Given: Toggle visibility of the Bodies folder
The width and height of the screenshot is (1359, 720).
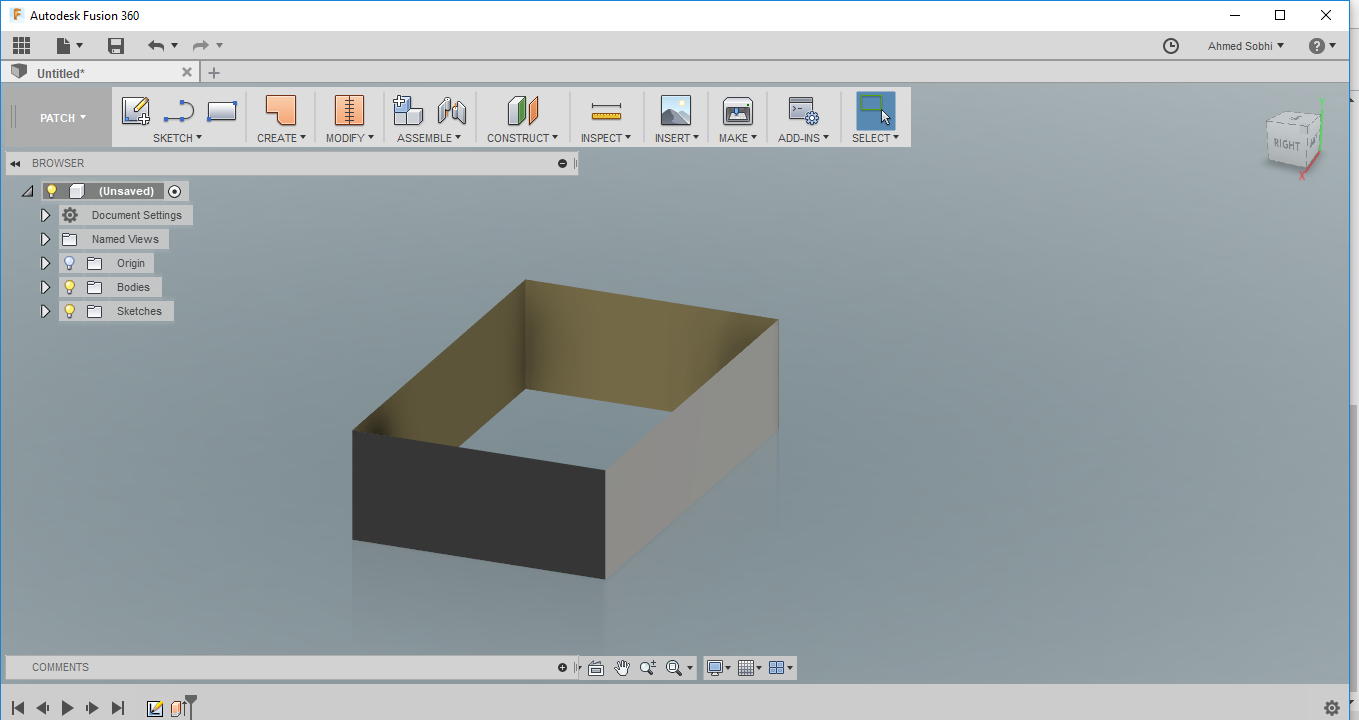Looking at the screenshot, I should pyautogui.click(x=69, y=287).
